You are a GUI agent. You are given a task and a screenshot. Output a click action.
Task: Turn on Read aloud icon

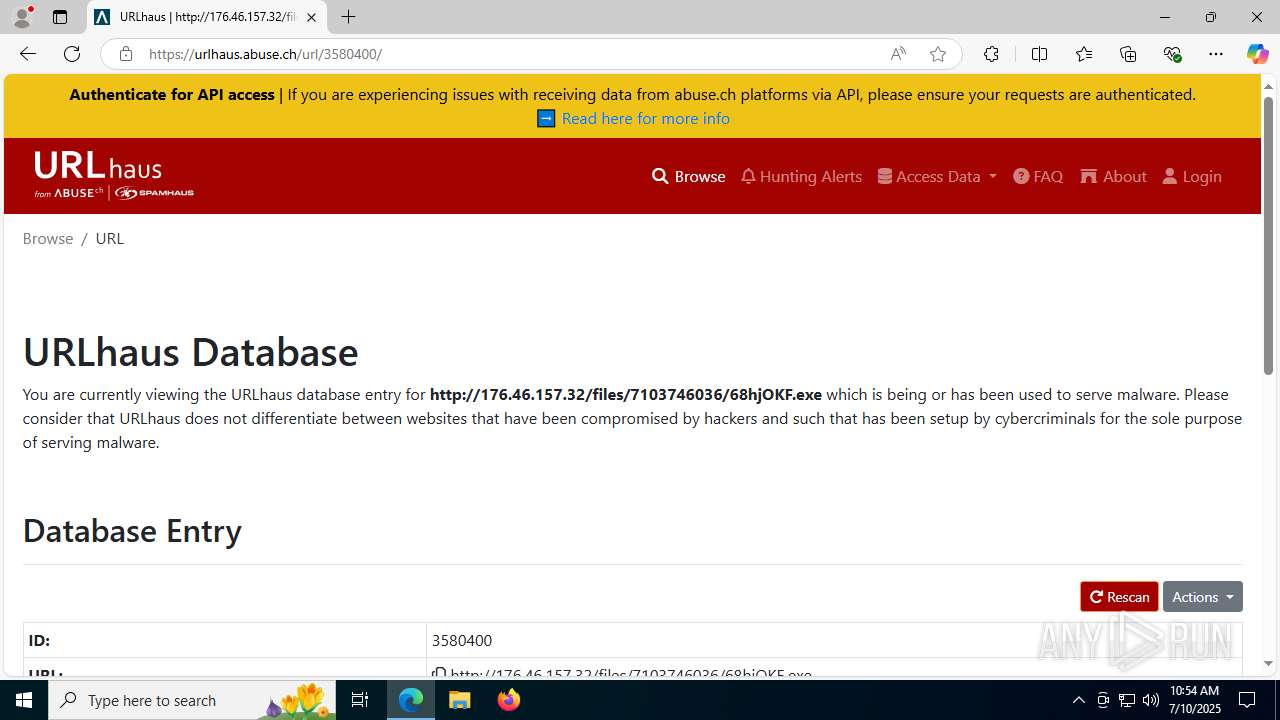pos(898,54)
